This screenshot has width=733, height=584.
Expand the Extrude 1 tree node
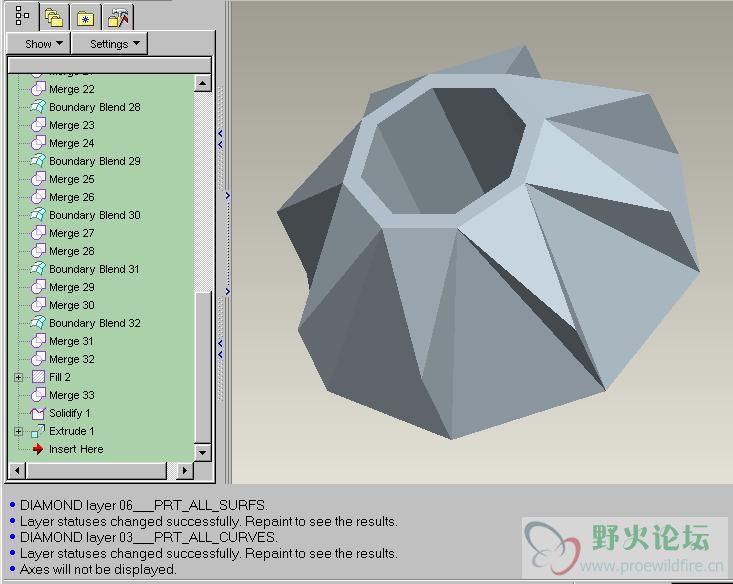click(x=18, y=431)
